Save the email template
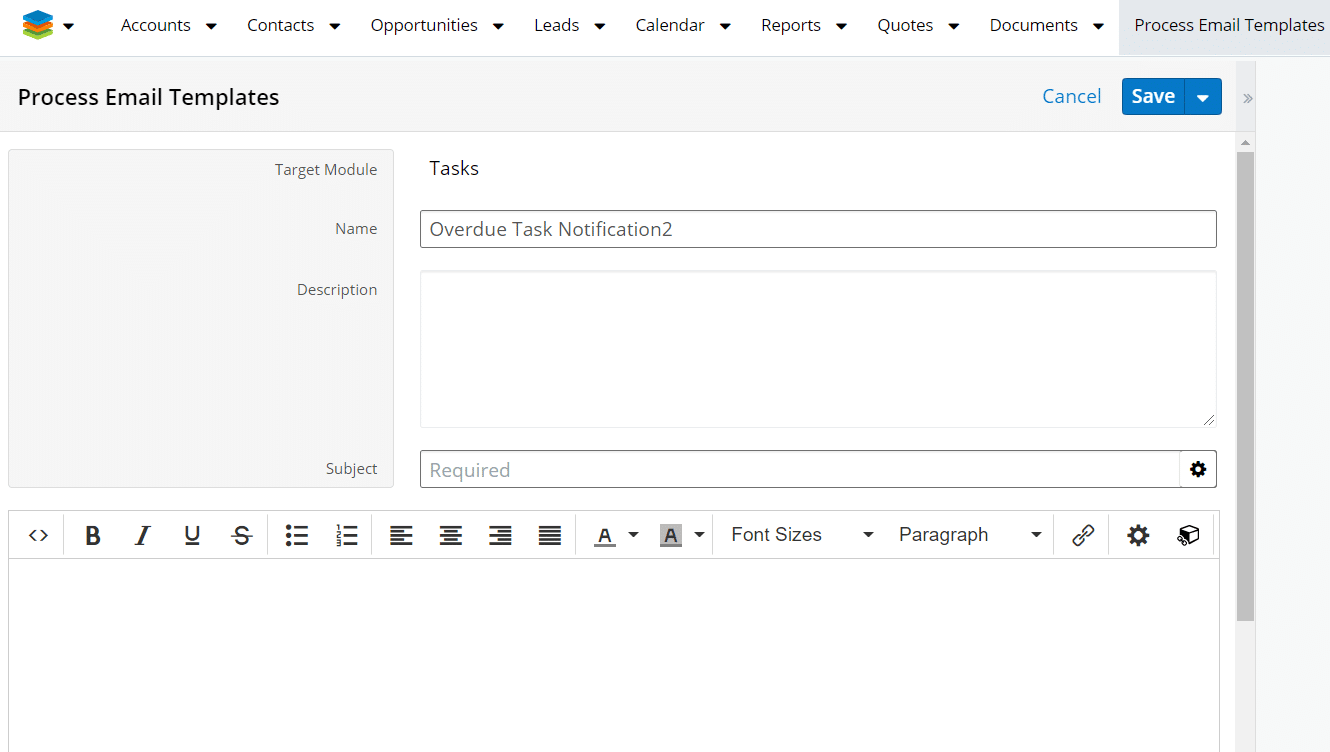Screen dimensions: 1330x752 pyautogui.click(x=1153, y=96)
